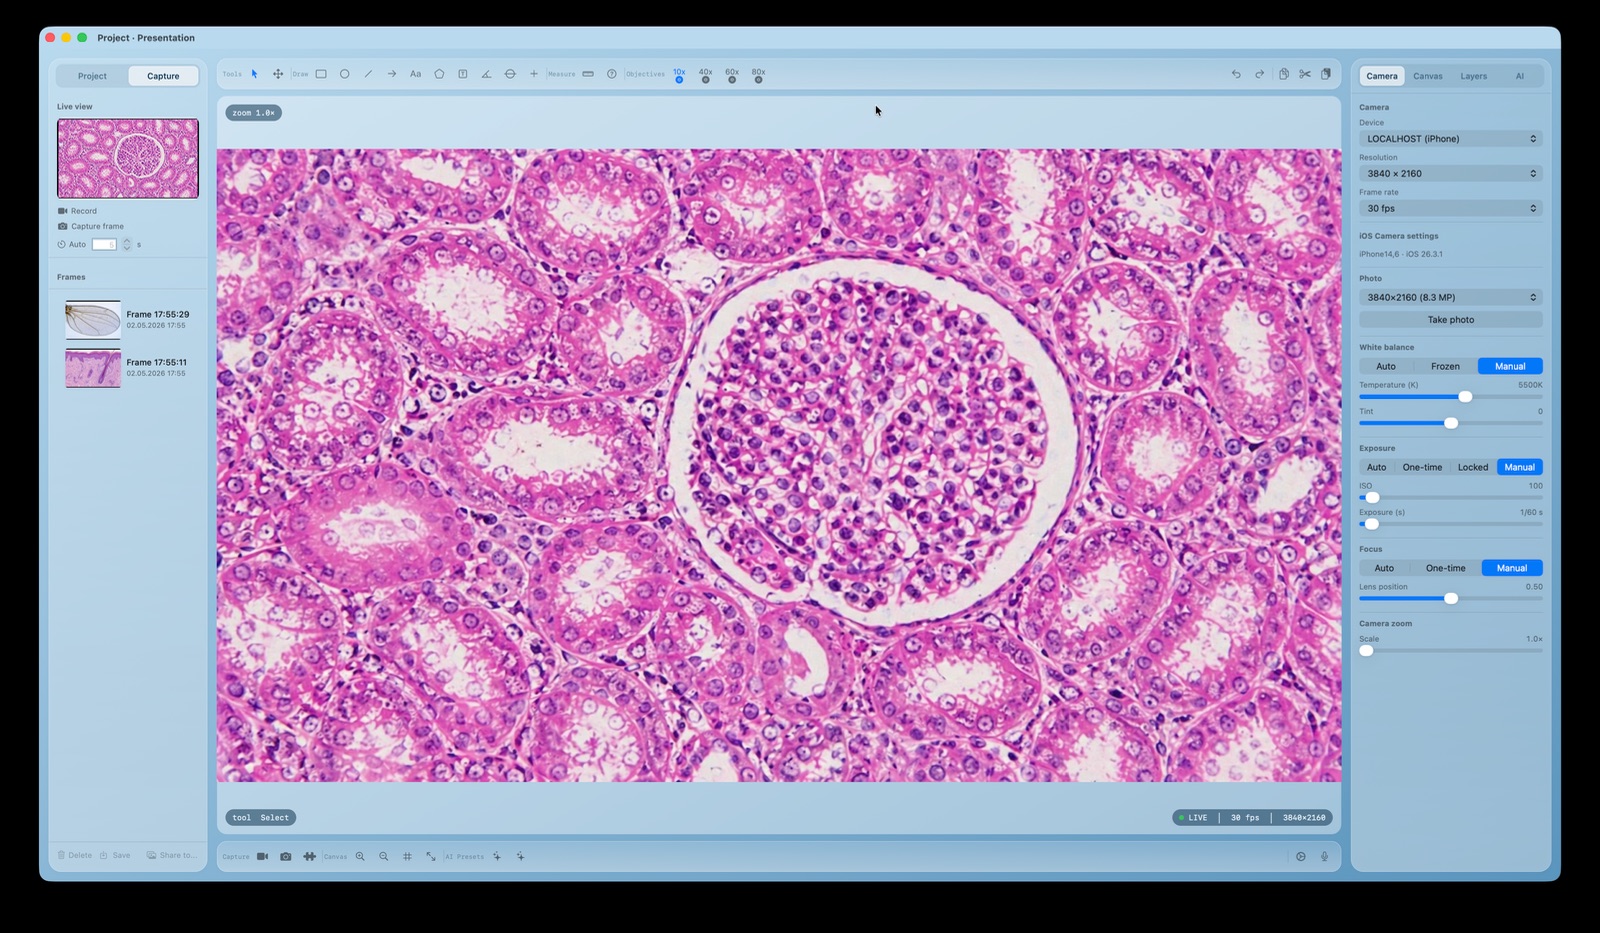Image resolution: width=1600 pixels, height=933 pixels.
Task: Click the Temperature (K) slider handle
Action: pyautogui.click(x=1465, y=397)
